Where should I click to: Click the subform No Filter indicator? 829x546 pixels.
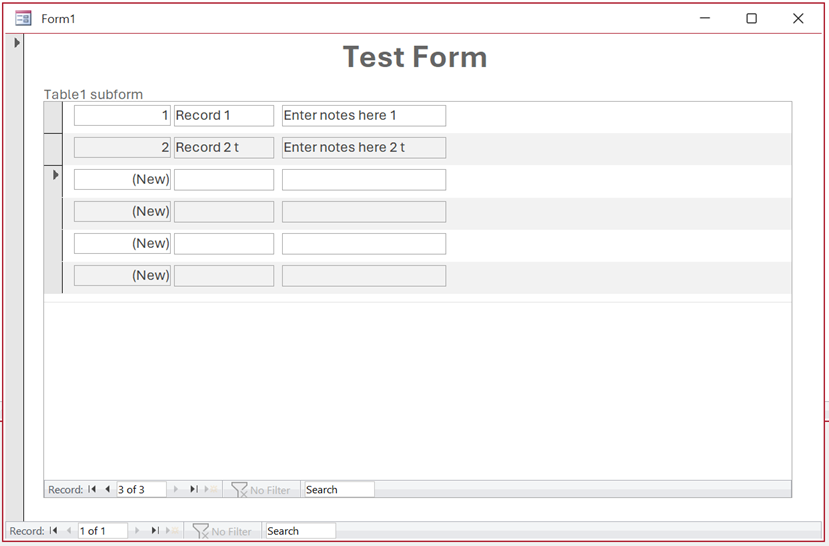[261, 490]
